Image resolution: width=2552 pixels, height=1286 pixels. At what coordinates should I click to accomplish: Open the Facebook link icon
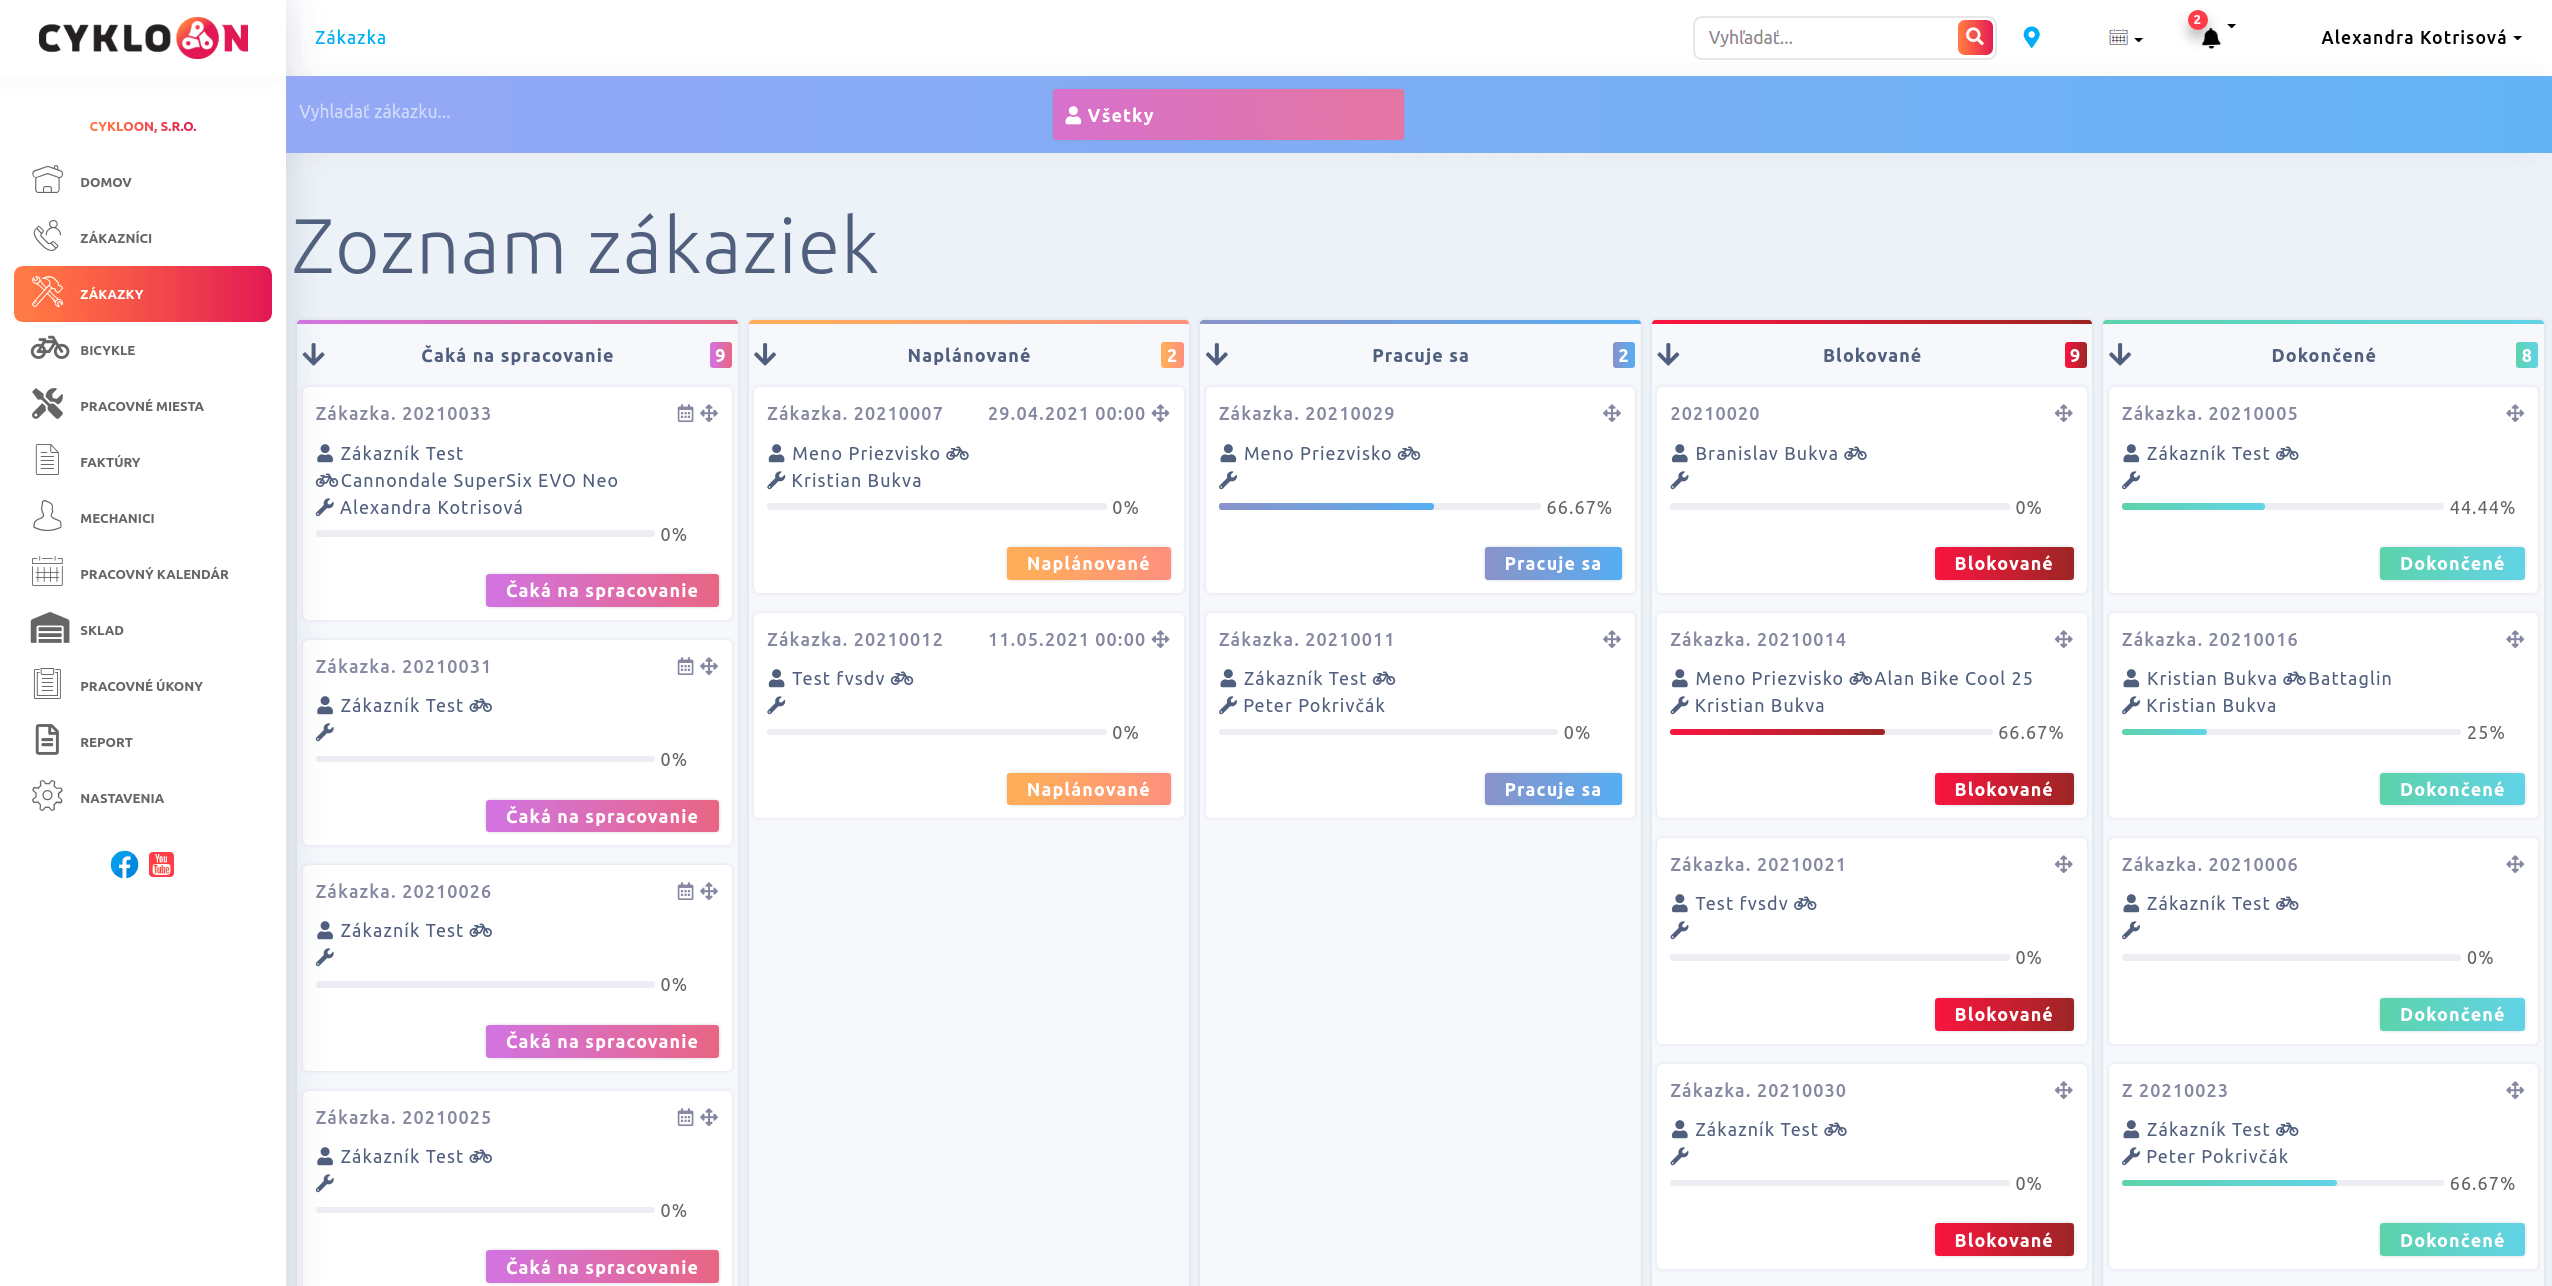pyautogui.click(x=124, y=864)
